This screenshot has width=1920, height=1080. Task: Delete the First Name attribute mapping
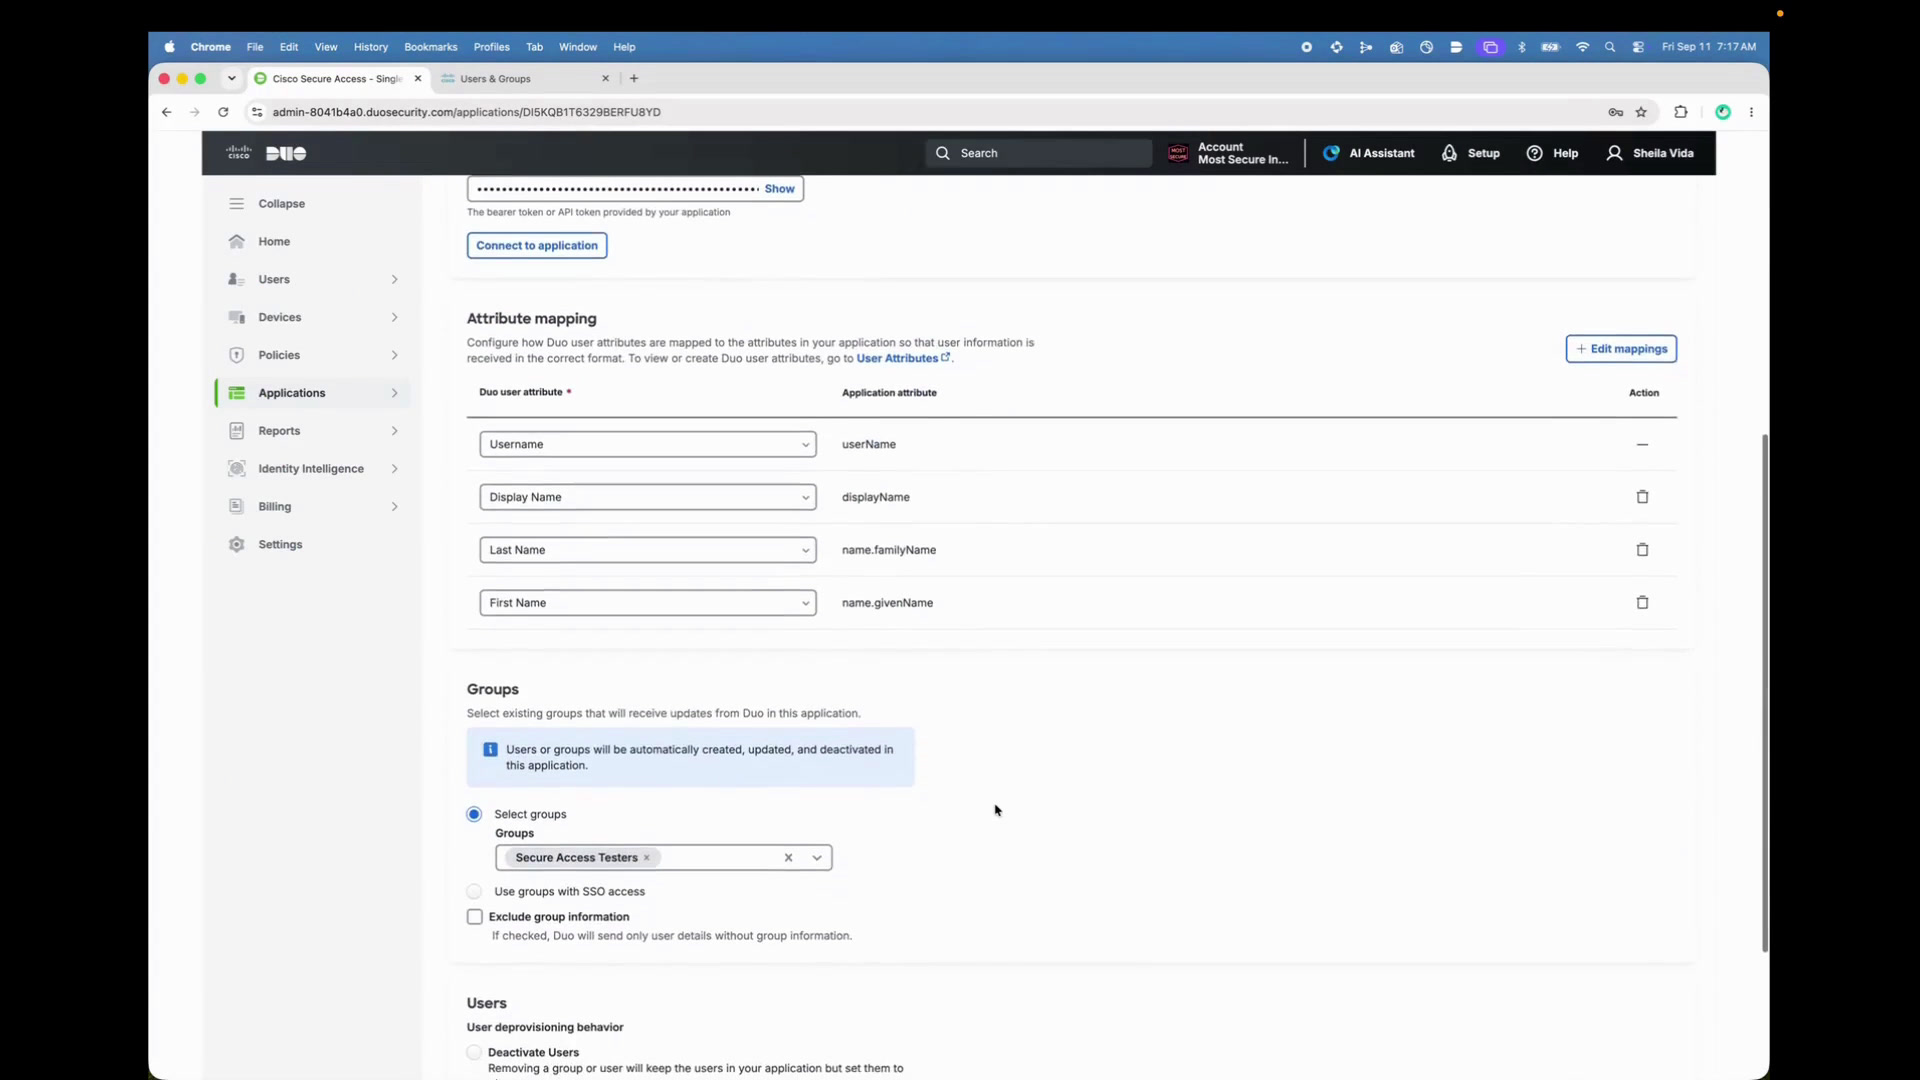click(x=1642, y=603)
